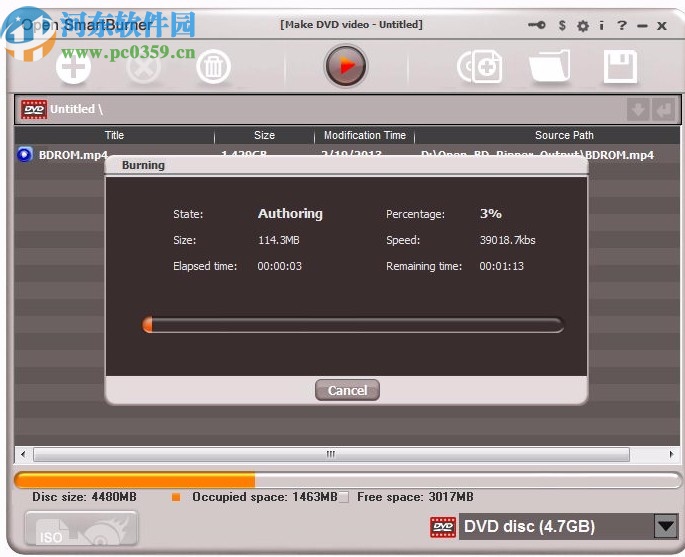Click the Disc size: 4480MB label
The width and height of the screenshot is (685, 557).
tap(84, 497)
